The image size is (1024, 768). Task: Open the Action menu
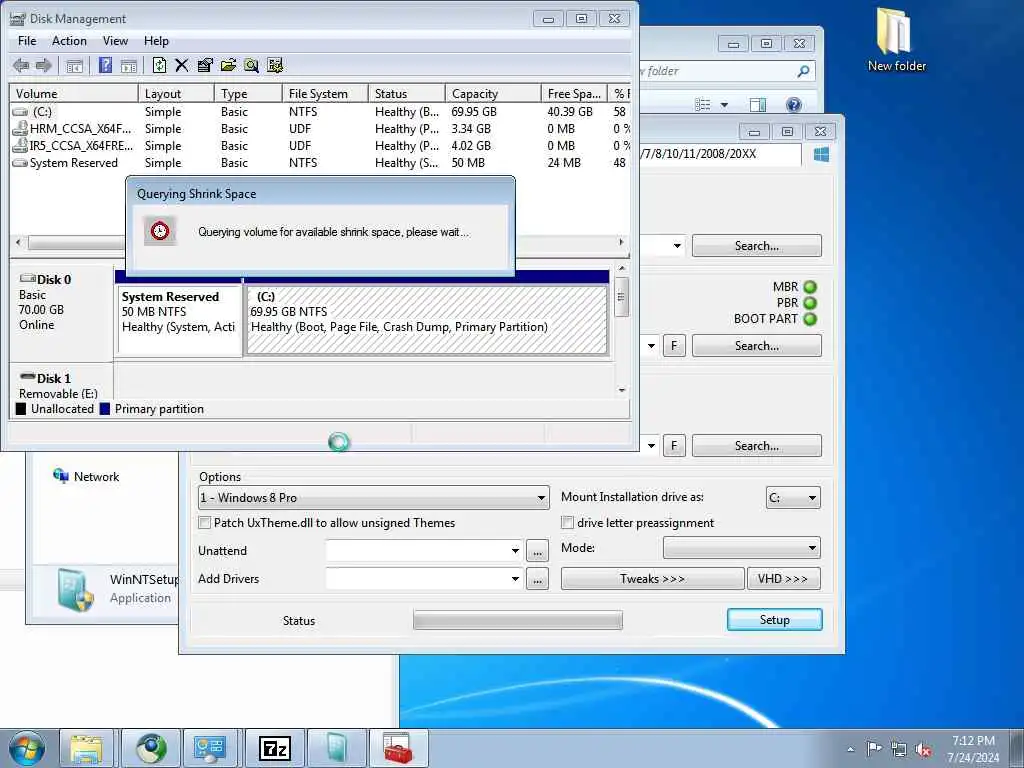(69, 40)
